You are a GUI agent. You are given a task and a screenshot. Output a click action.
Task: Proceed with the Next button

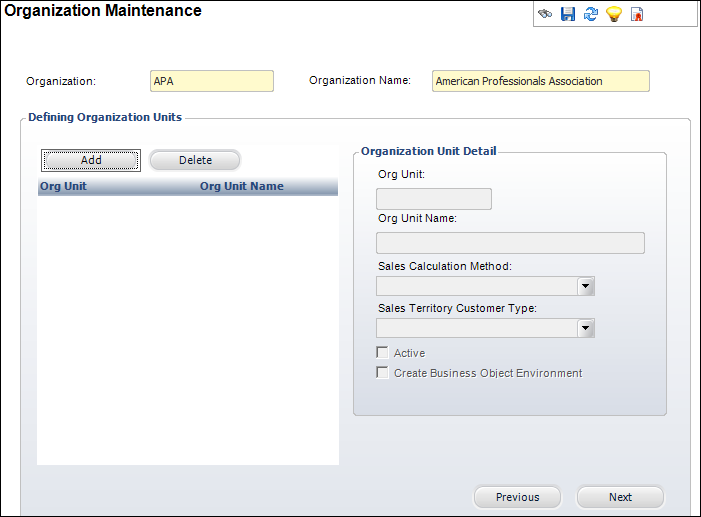click(x=620, y=497)
